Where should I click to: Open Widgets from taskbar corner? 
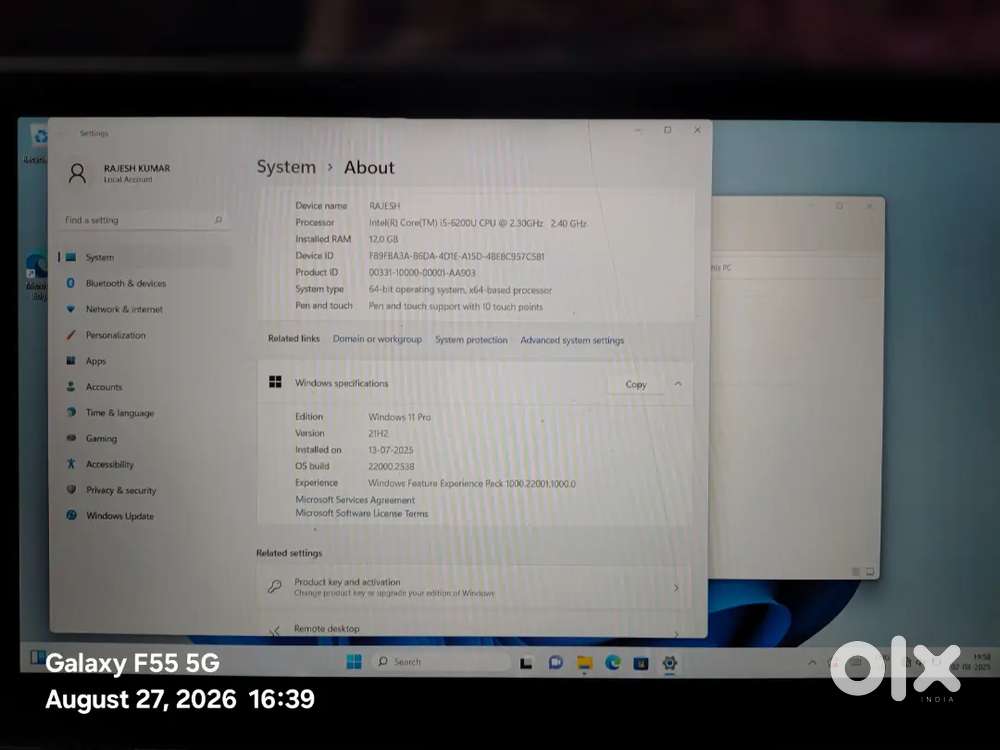[37, 658]
